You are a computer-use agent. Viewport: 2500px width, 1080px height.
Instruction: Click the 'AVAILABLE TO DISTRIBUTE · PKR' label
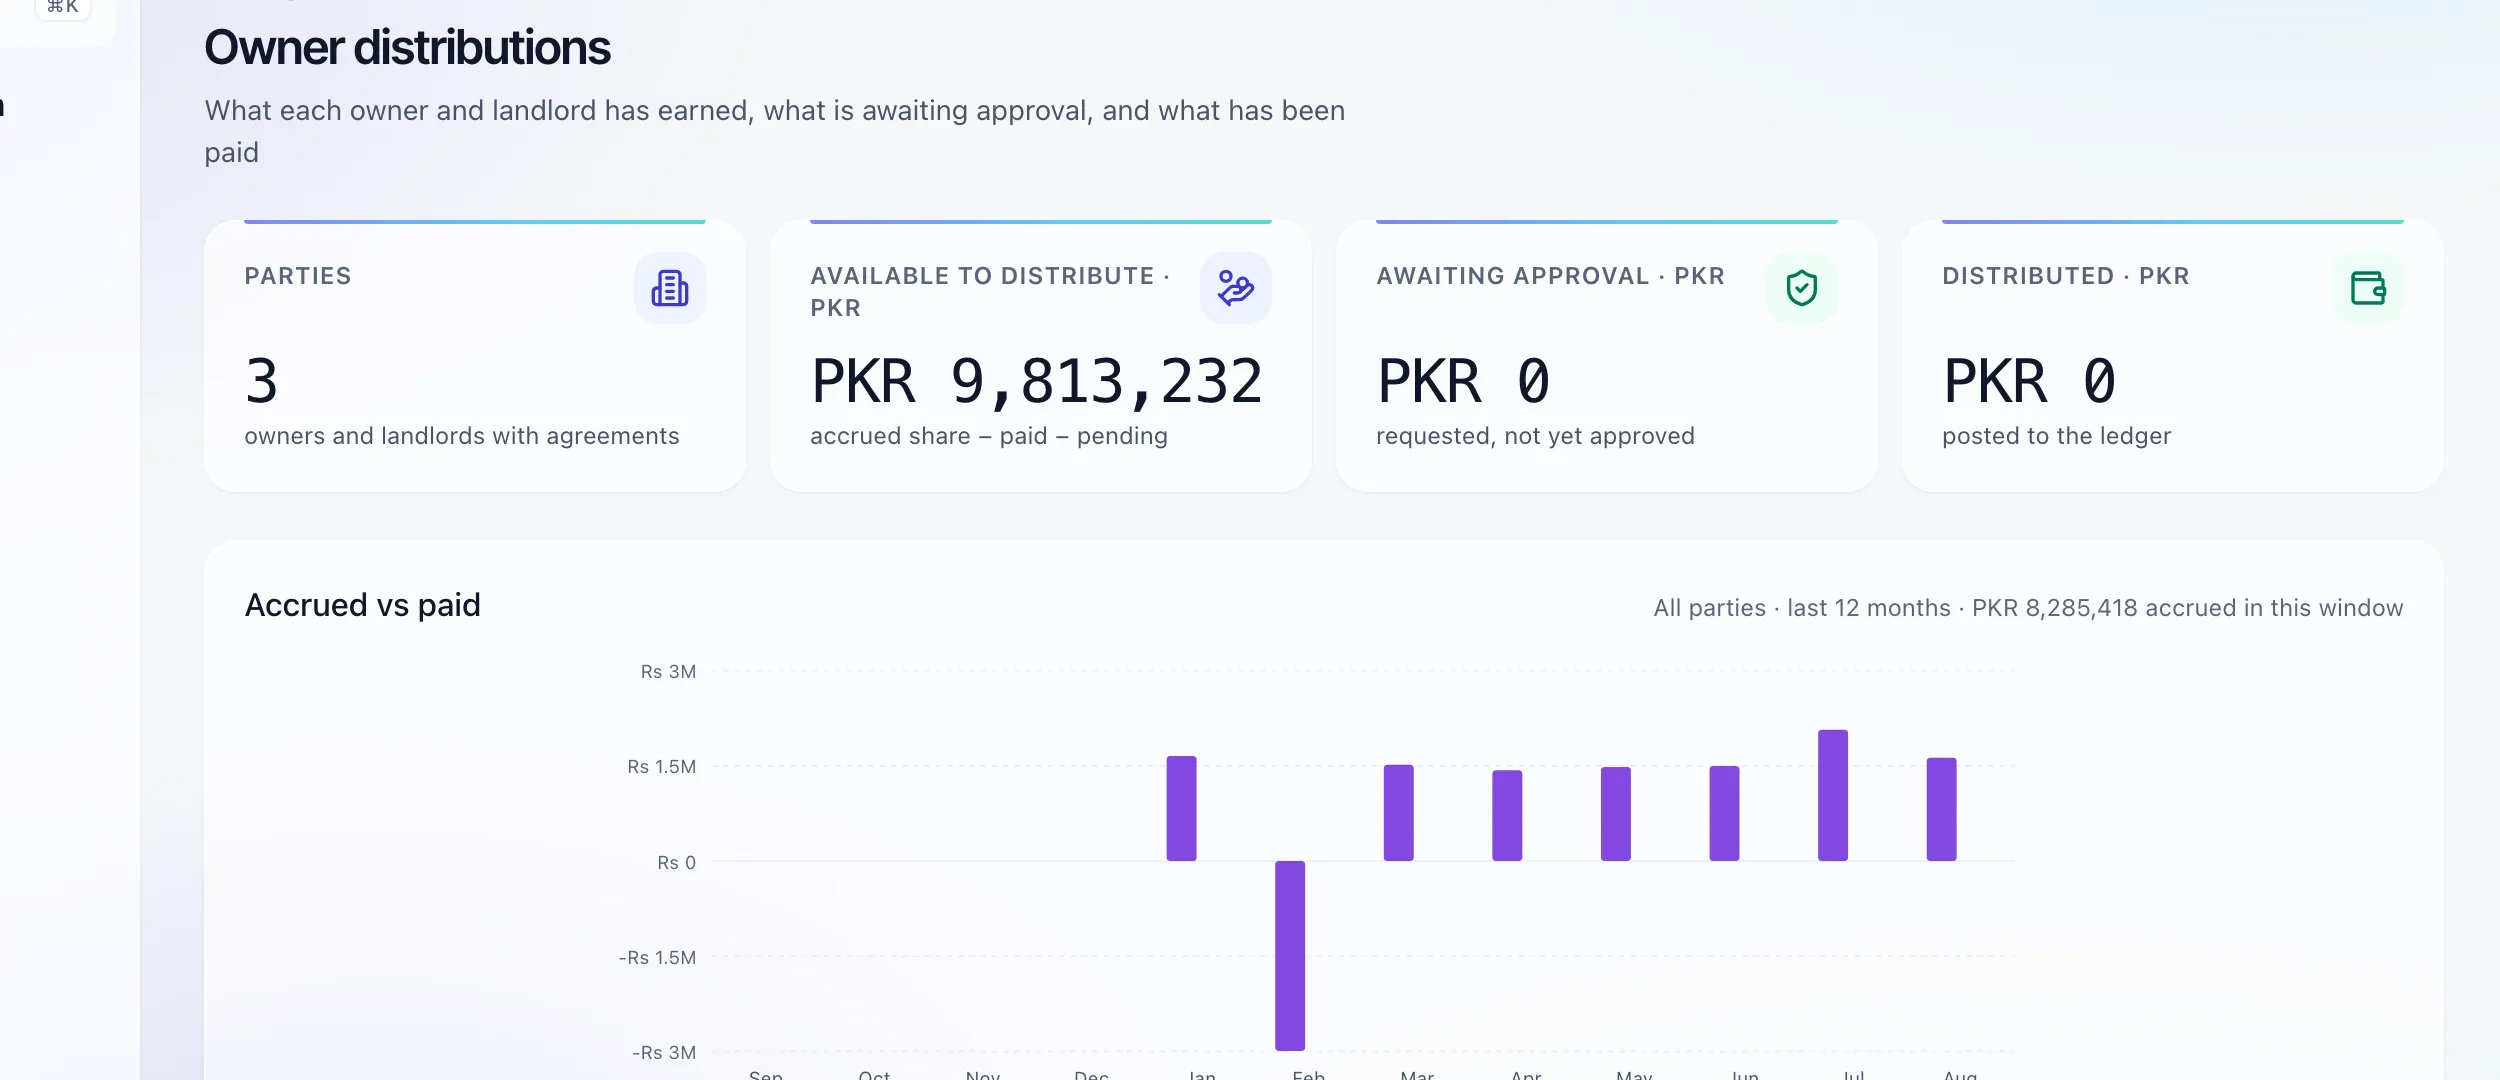tap(990, 292)
